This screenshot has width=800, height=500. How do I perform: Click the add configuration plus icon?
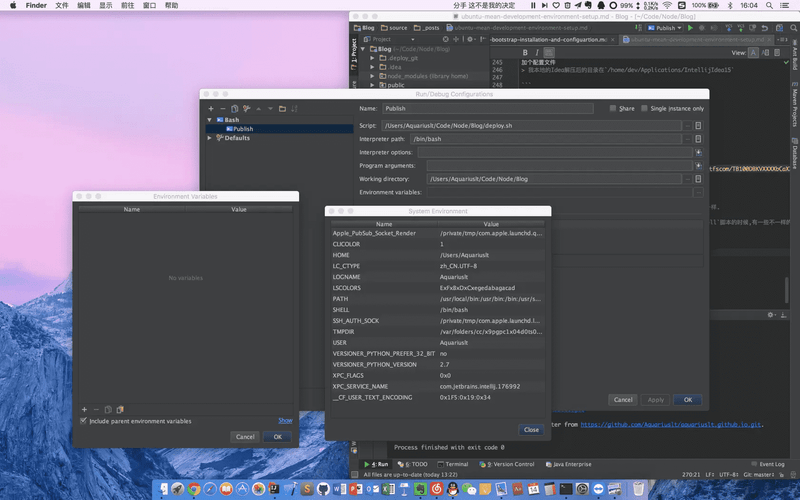[211, 108]
